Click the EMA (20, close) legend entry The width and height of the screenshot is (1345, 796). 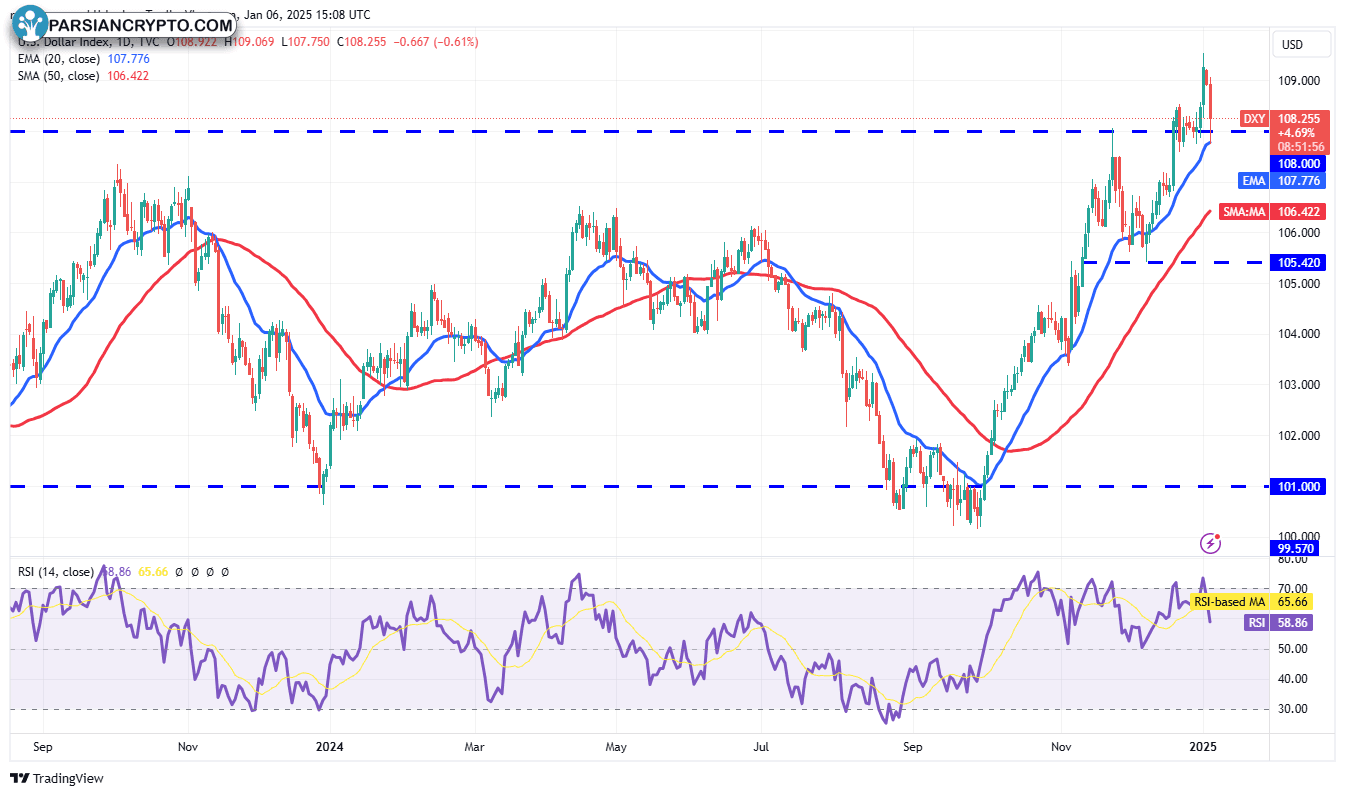[60, 59]
